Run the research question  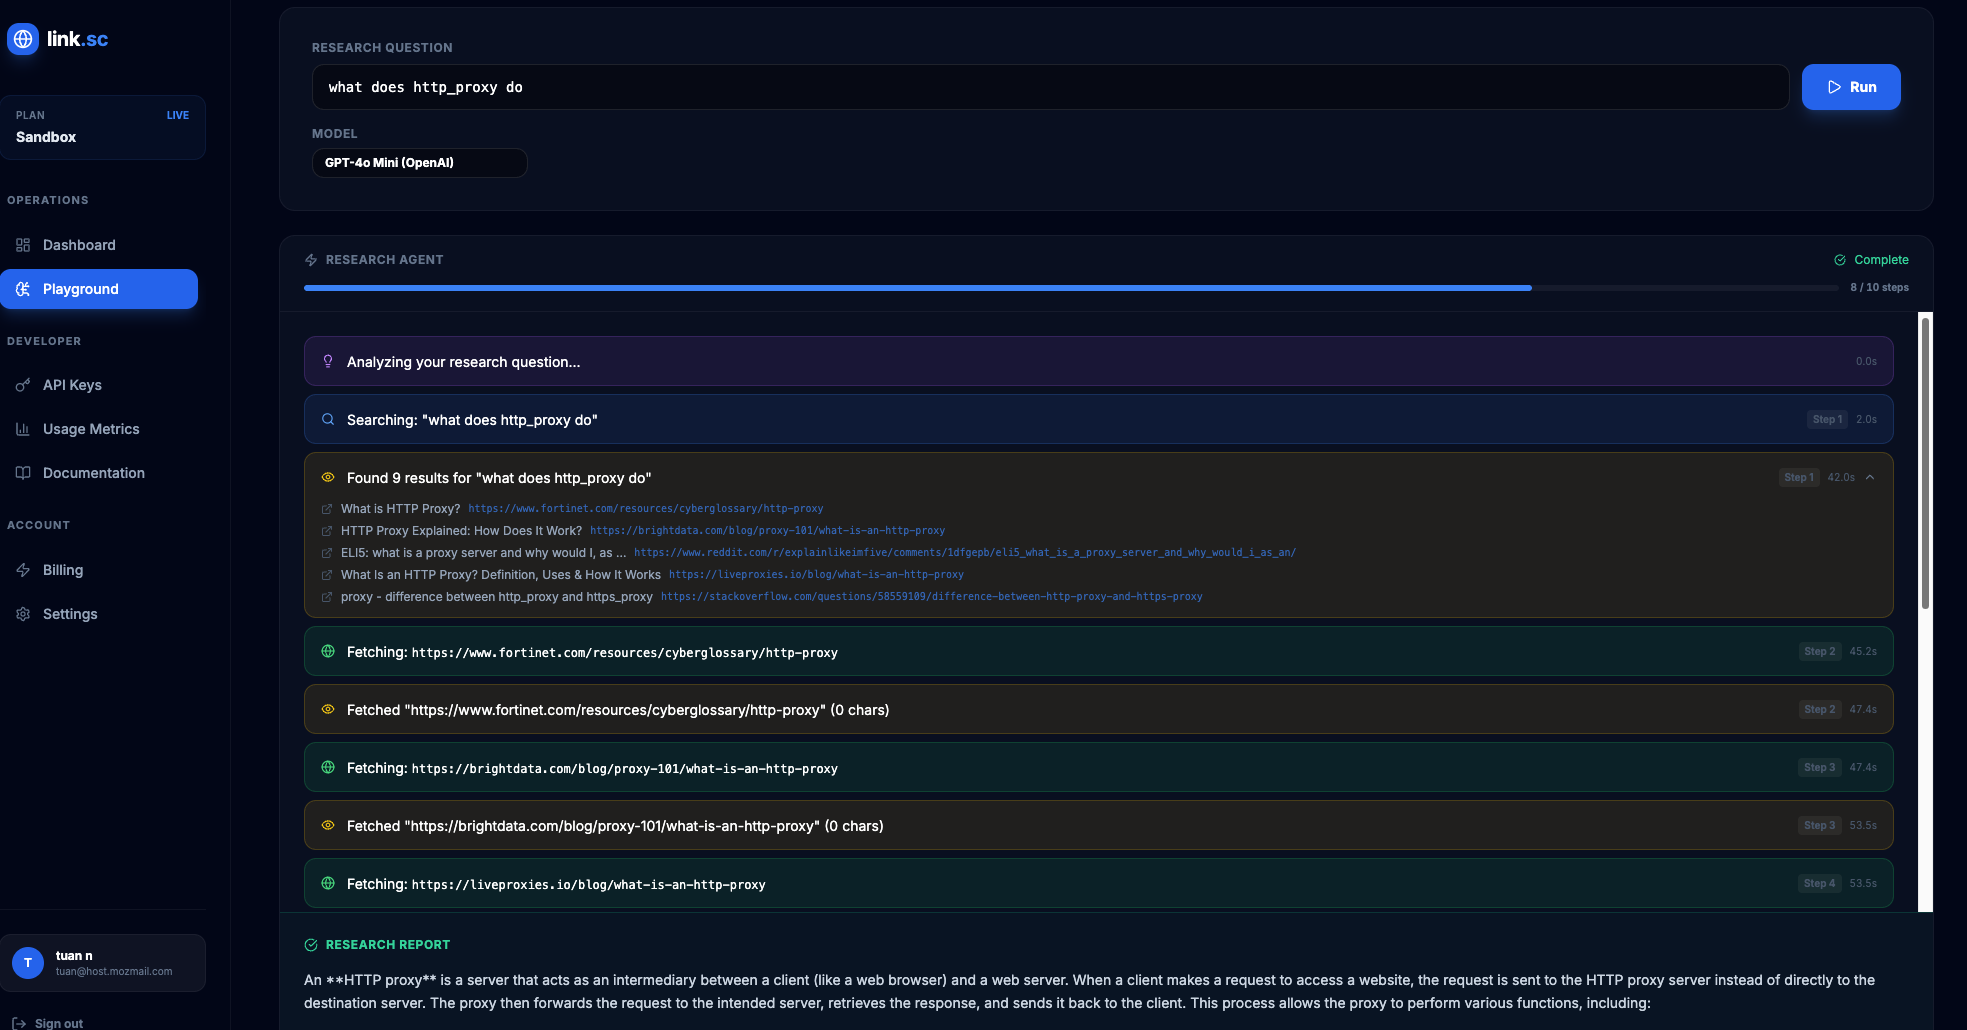point(1851,87)
